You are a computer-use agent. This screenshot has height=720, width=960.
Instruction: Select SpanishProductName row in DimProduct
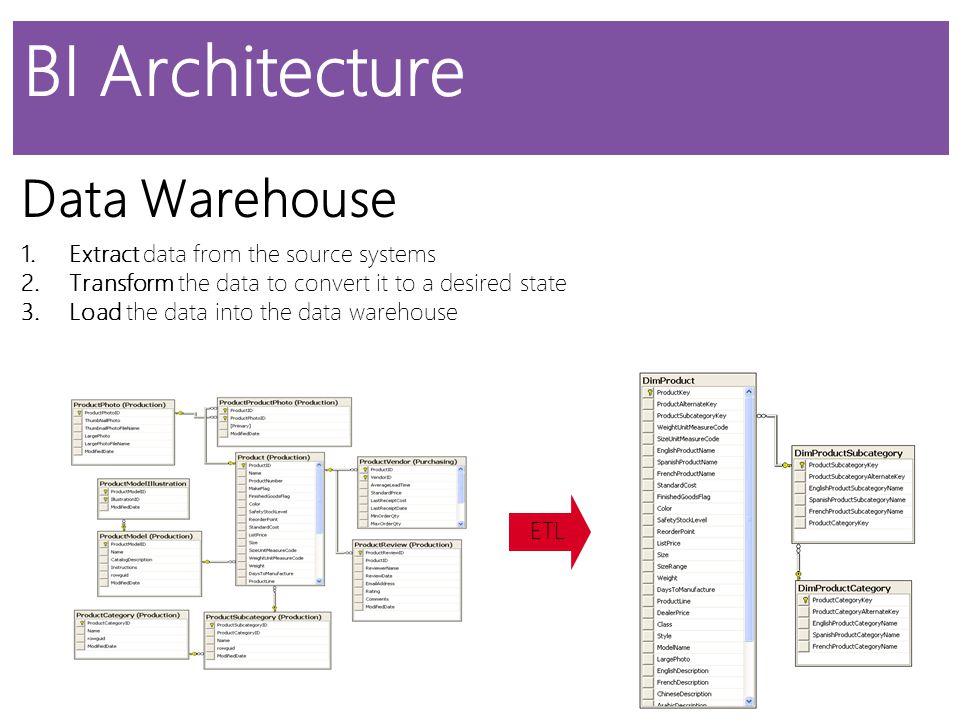(x=693, y=462)
